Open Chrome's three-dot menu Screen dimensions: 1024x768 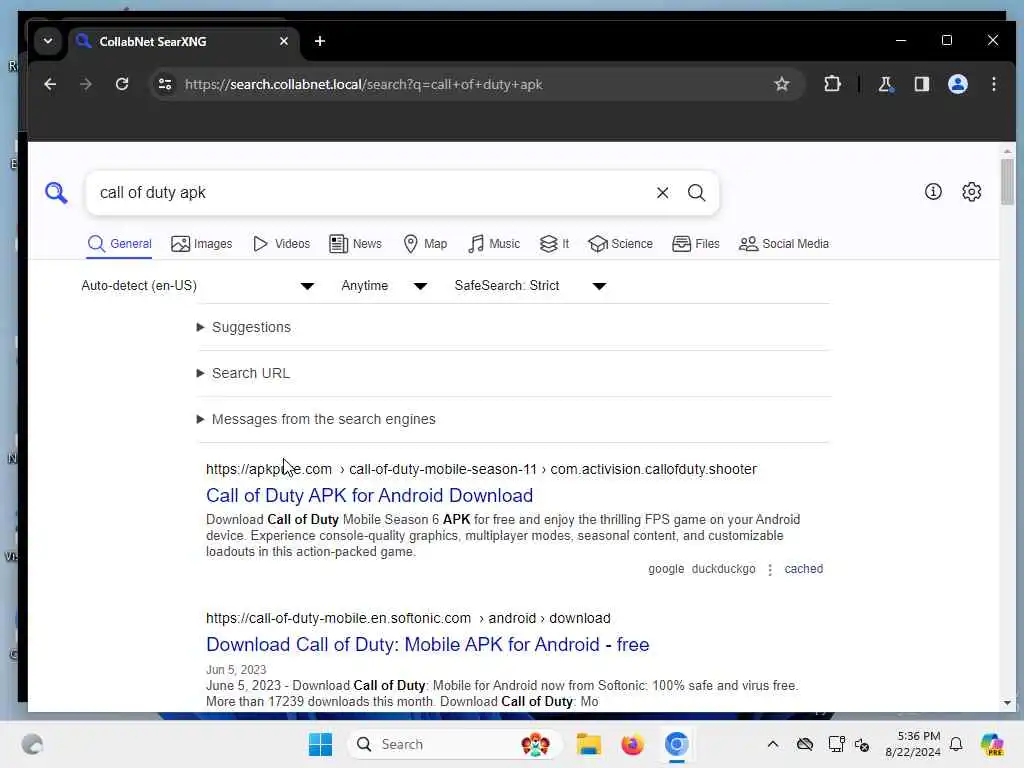point(993,84)
